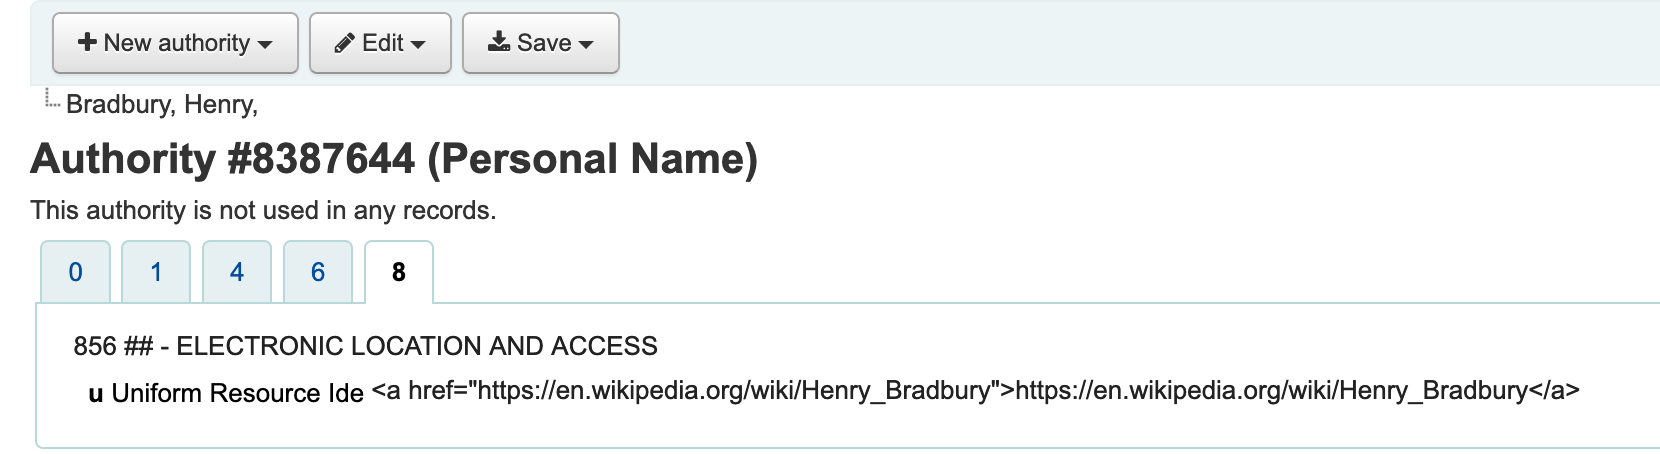Expand the New authority dropdown caret
The image size is (1660, 454).
tap(265, 44)
